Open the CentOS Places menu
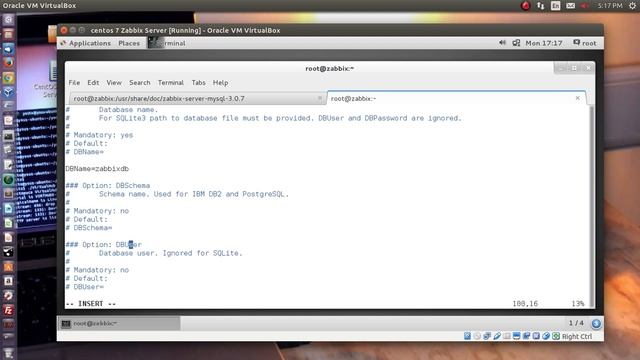 [x=129, y=43]
